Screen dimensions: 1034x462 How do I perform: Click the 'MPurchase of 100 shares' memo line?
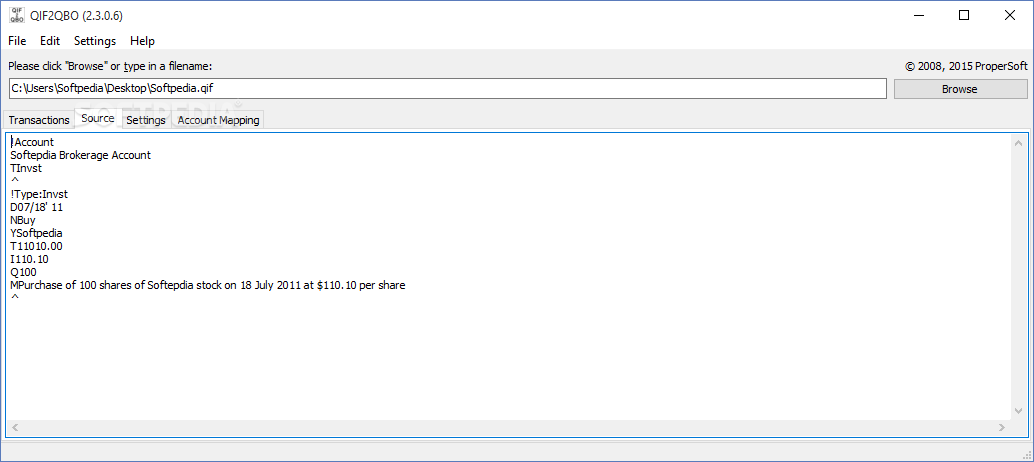[x=208, y=285]
